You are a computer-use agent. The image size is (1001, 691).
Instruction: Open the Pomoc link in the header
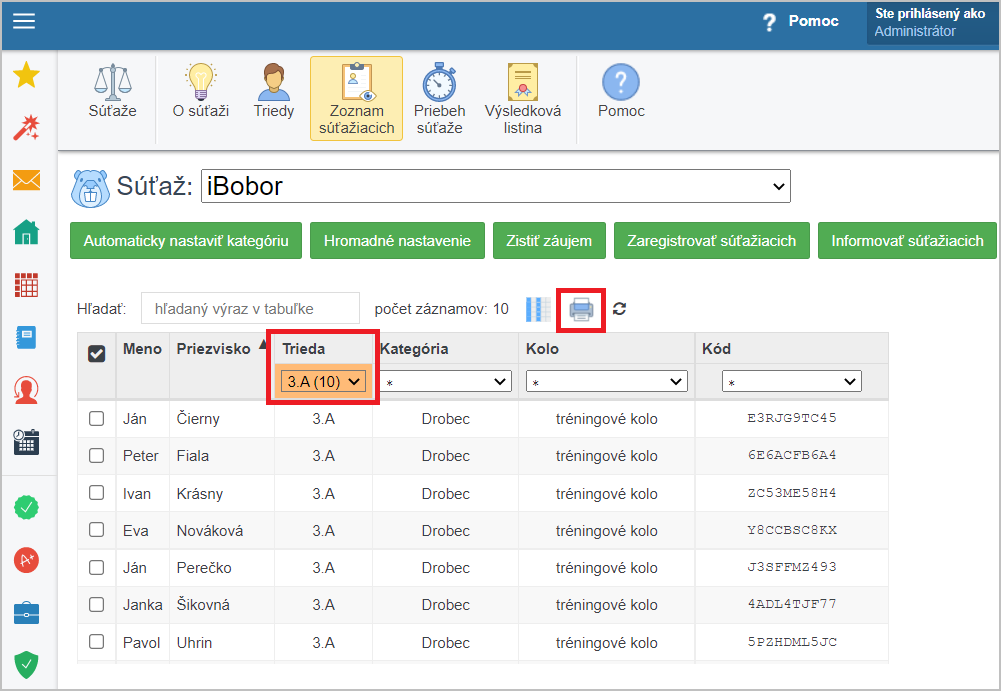tap(813, 21)
